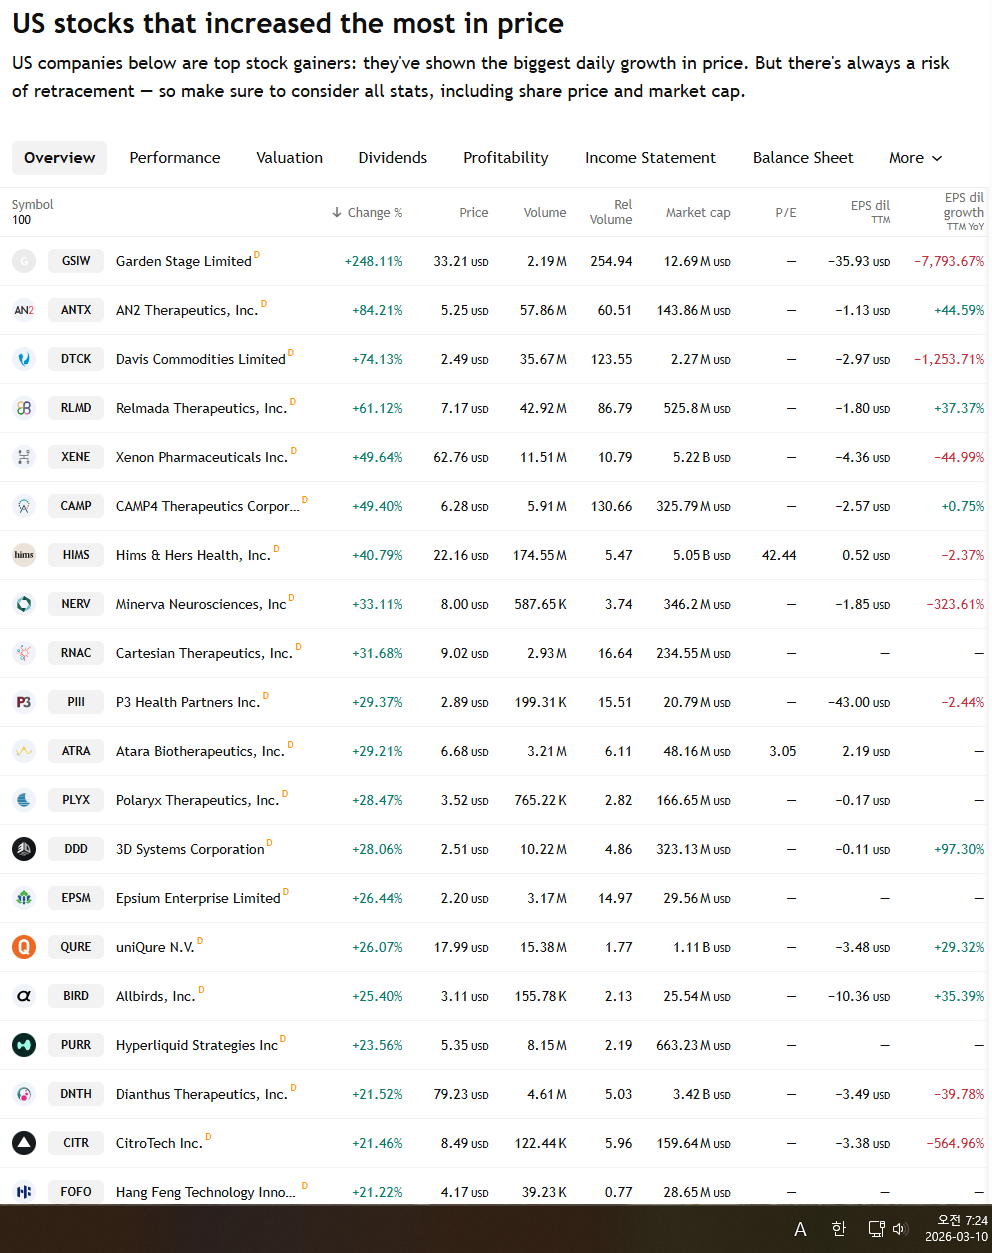The width and height of the screenshot is (992, 1253).
Task: Click the Polaryx Therapeutics logo icon
Action: 24,800
